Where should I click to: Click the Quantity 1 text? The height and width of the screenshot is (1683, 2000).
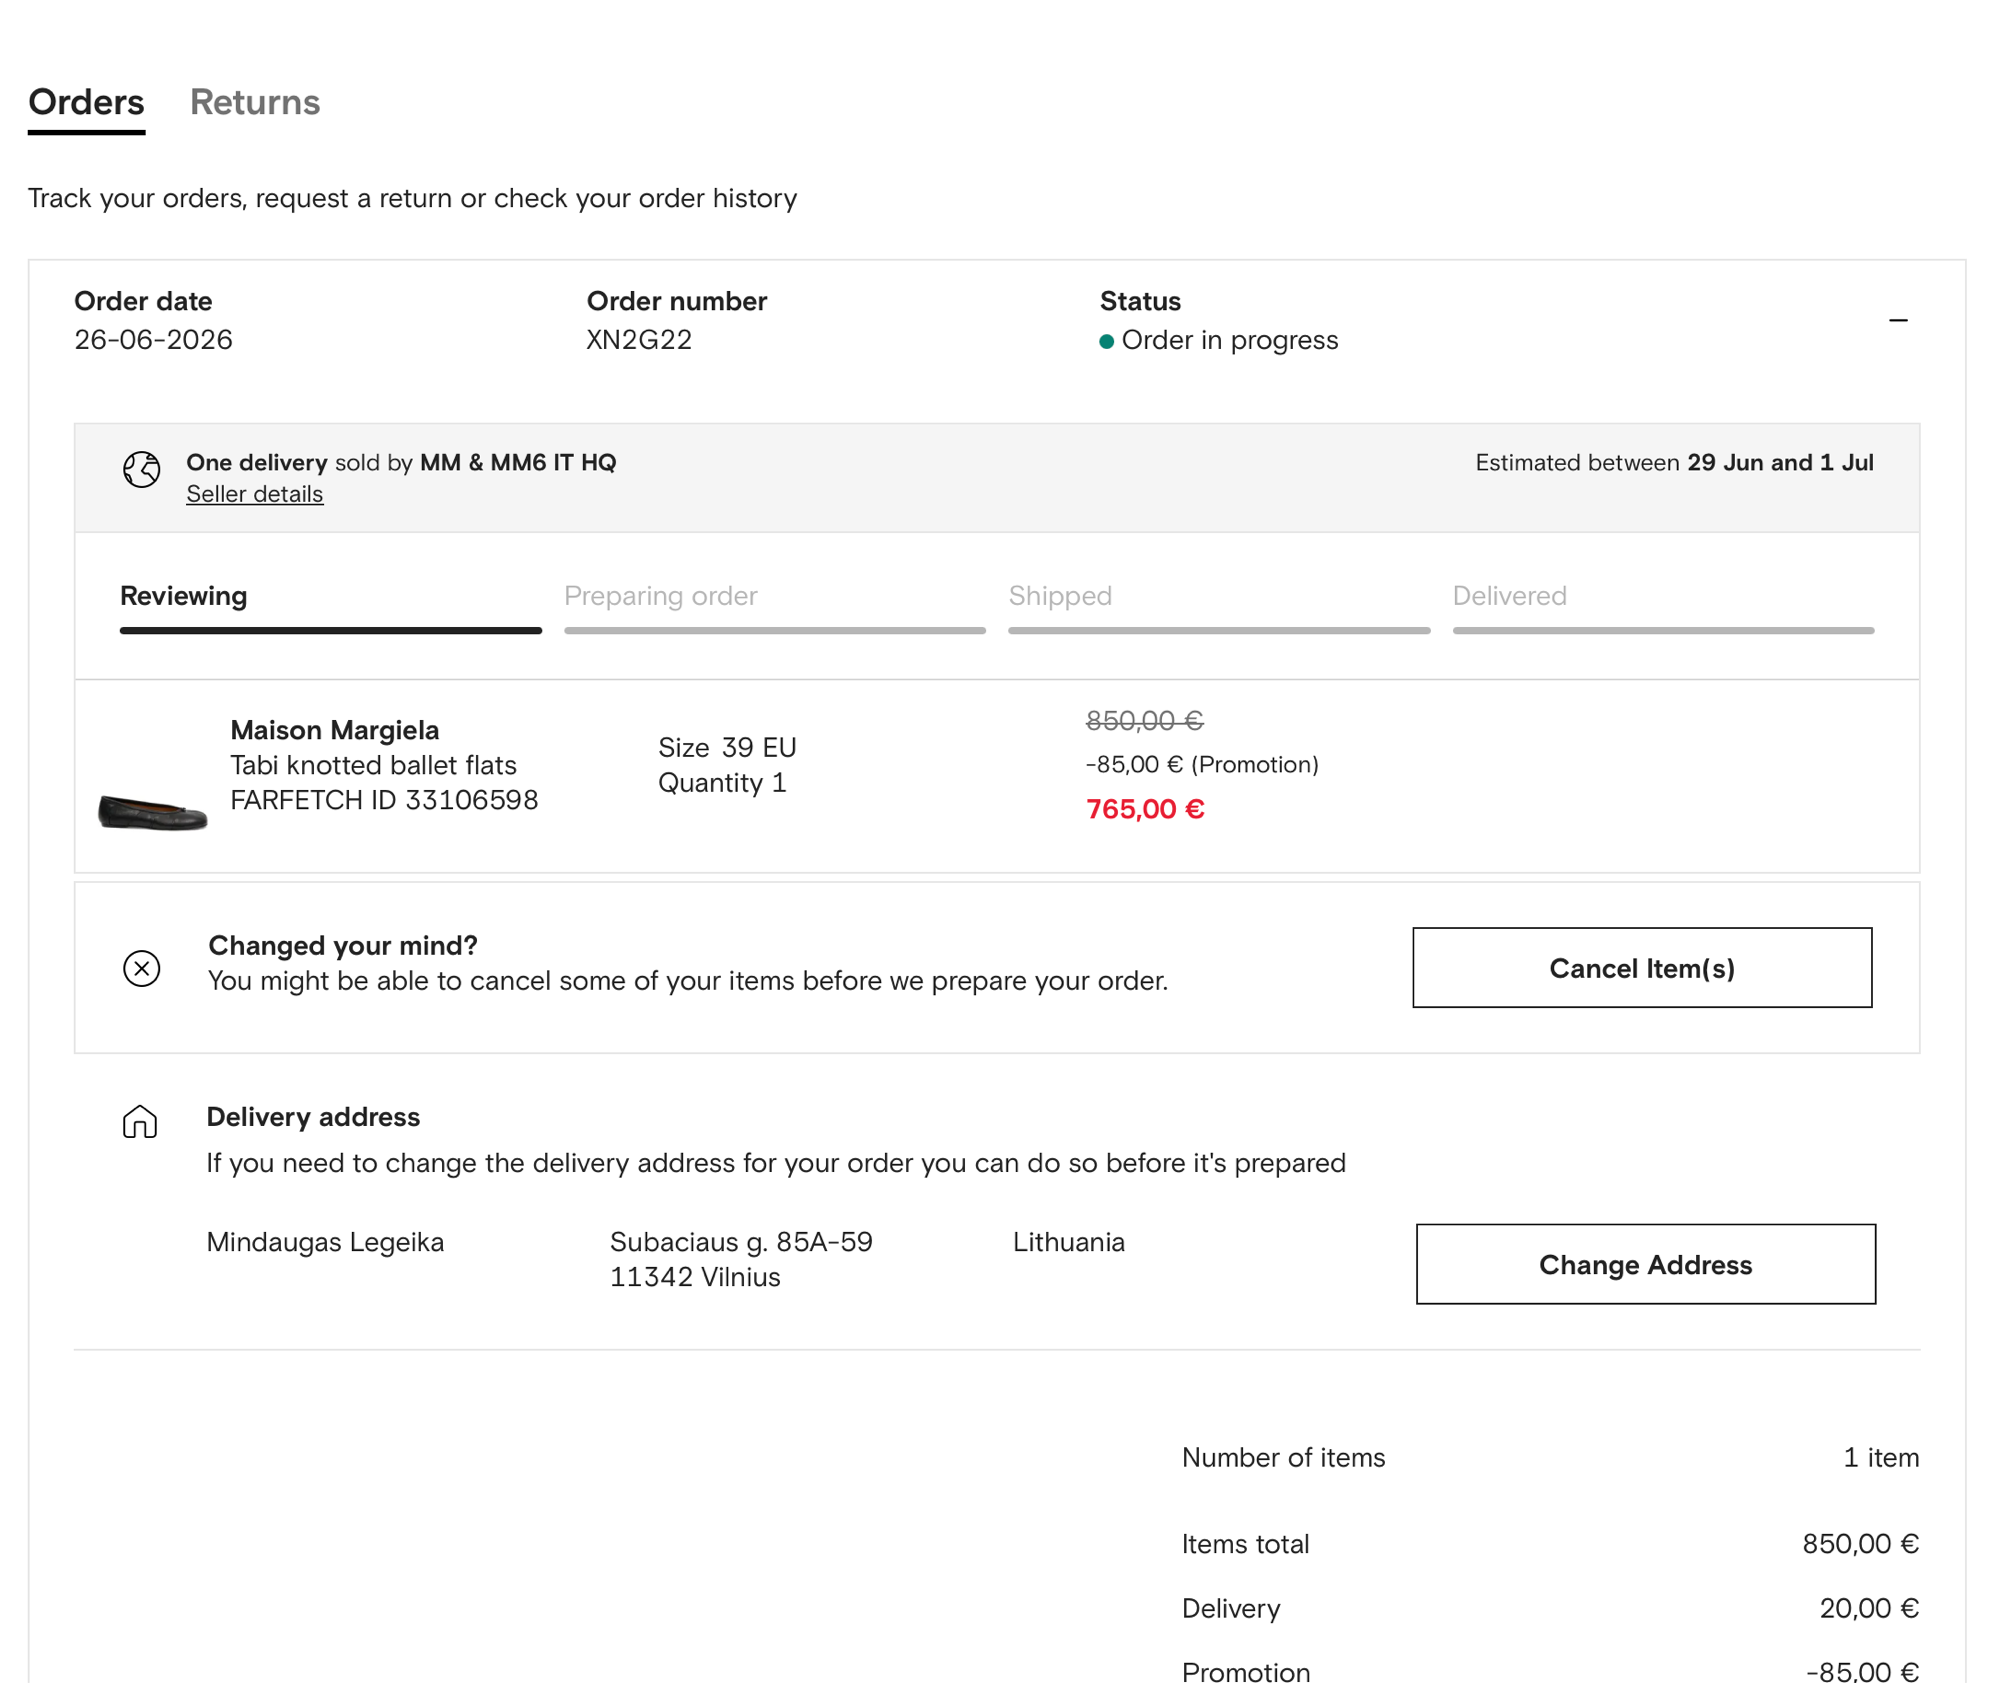[x=722, y=783]
